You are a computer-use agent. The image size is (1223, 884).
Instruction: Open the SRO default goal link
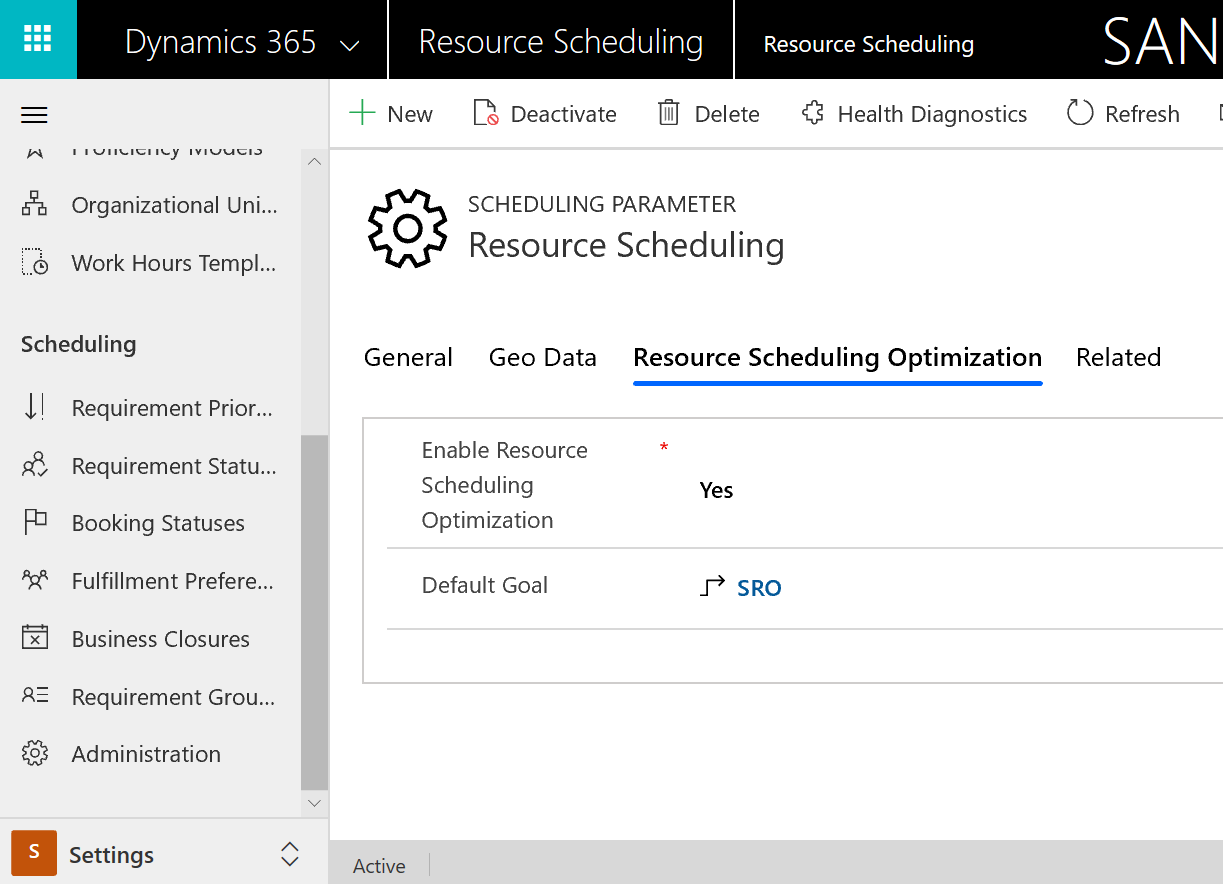pos(759,588)
